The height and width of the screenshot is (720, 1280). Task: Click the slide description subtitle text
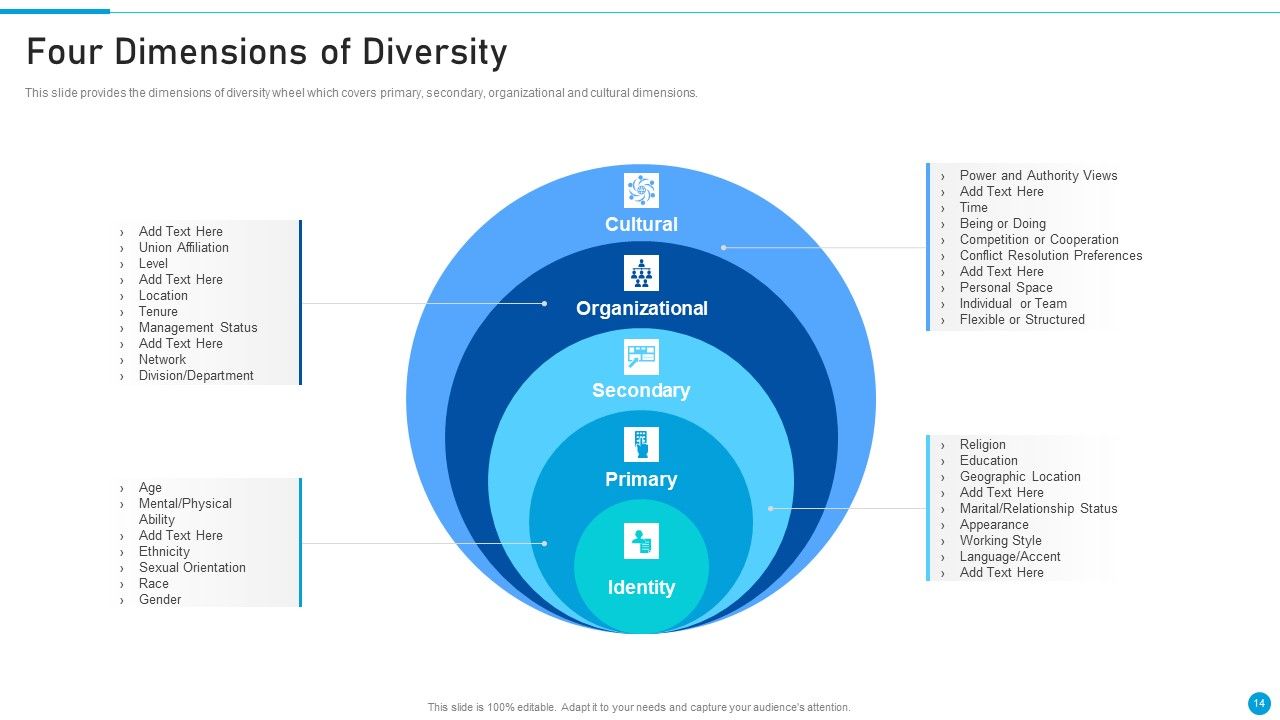click(361, 93)
